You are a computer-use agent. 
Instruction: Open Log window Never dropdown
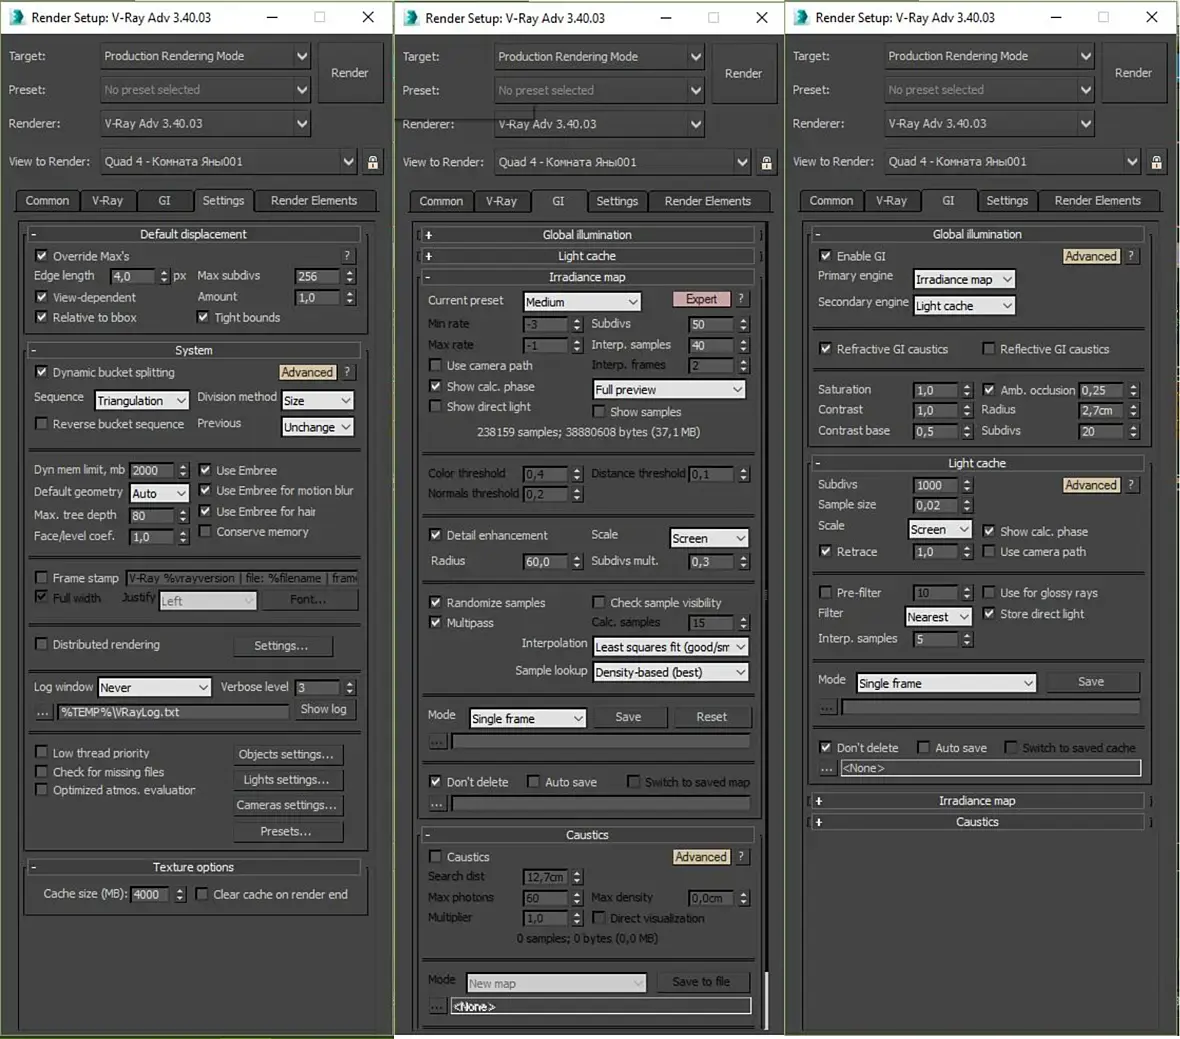coord(154,688)
